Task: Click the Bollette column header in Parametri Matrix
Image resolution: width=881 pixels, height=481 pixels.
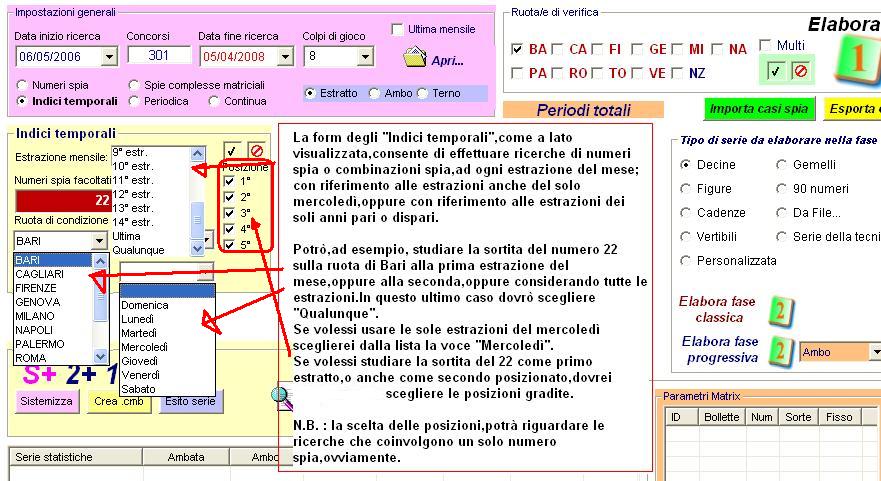Action: 721,417
